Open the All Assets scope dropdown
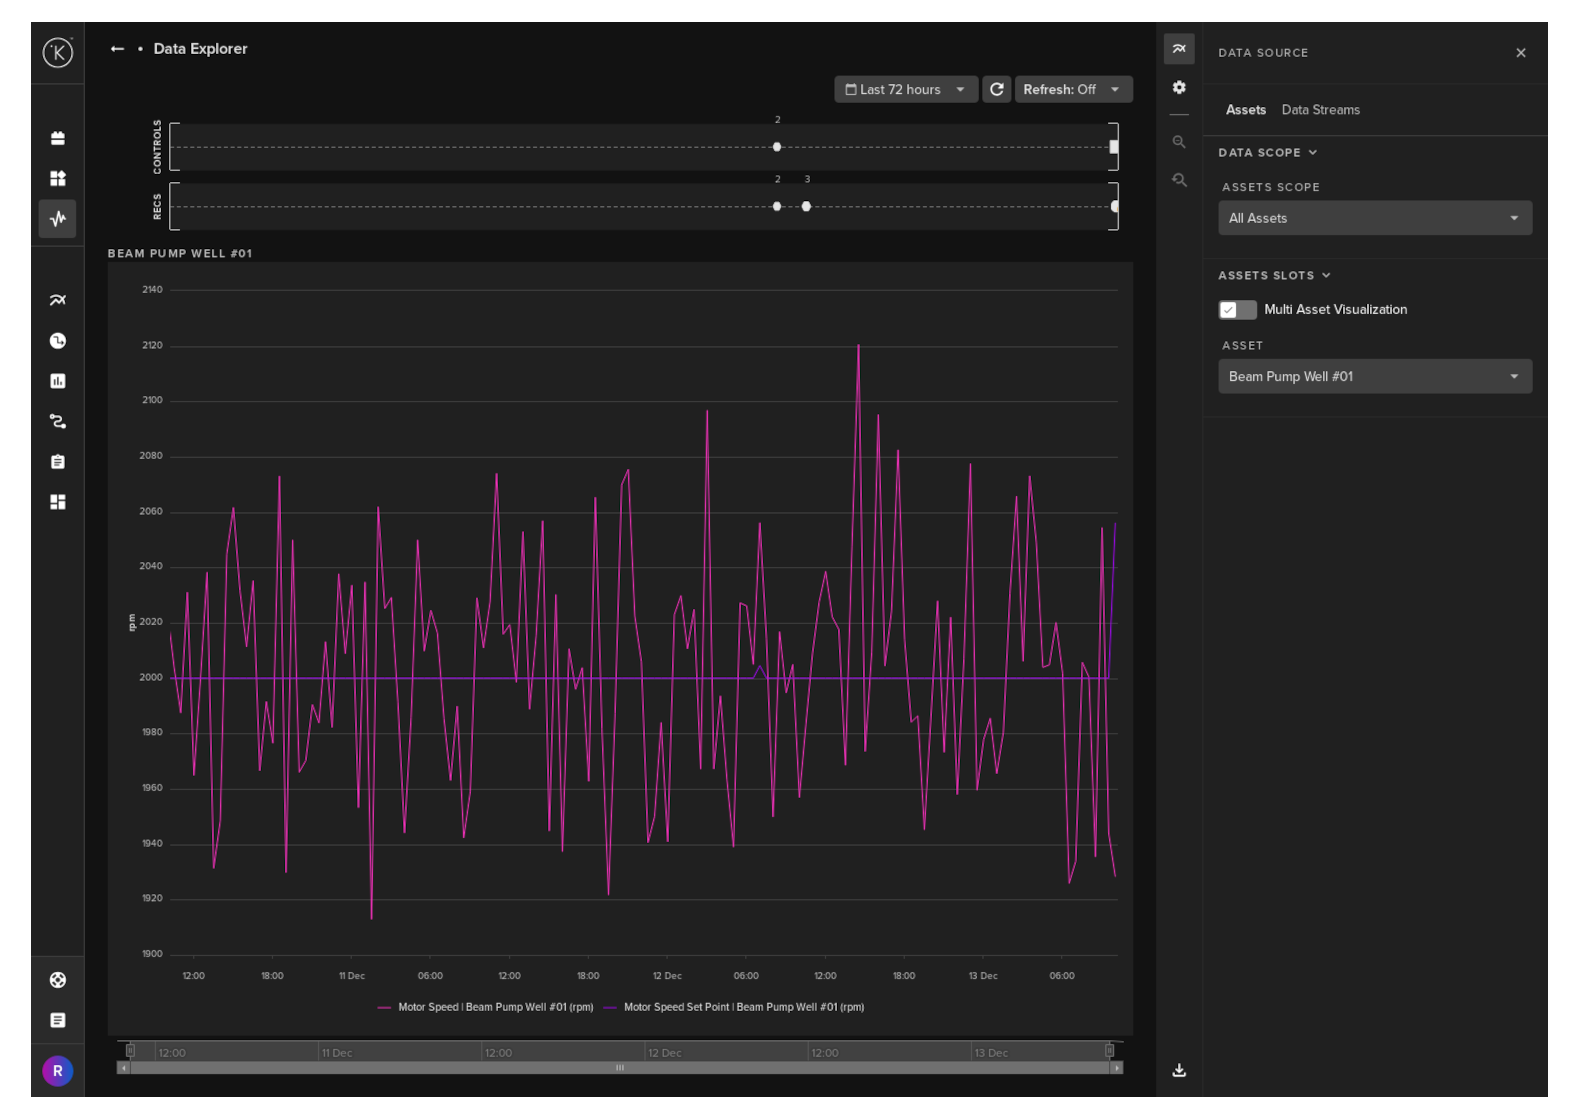 1374,218
